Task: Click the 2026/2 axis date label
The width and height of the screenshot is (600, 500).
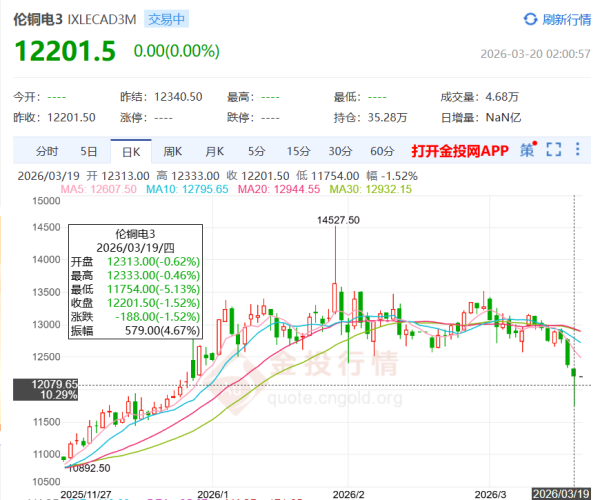Action: point(349,494)
